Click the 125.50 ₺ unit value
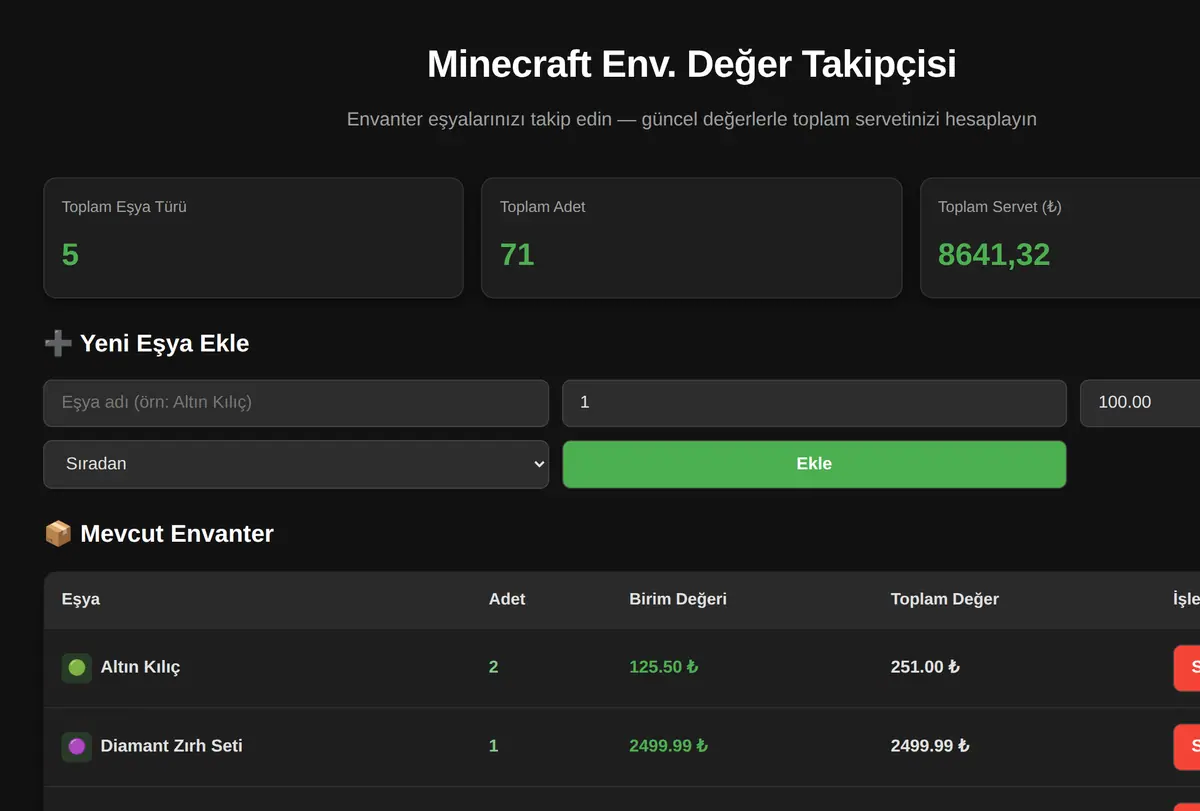Image resolution: width=1200 pixels, height=811 pixels. pos(663,667)
